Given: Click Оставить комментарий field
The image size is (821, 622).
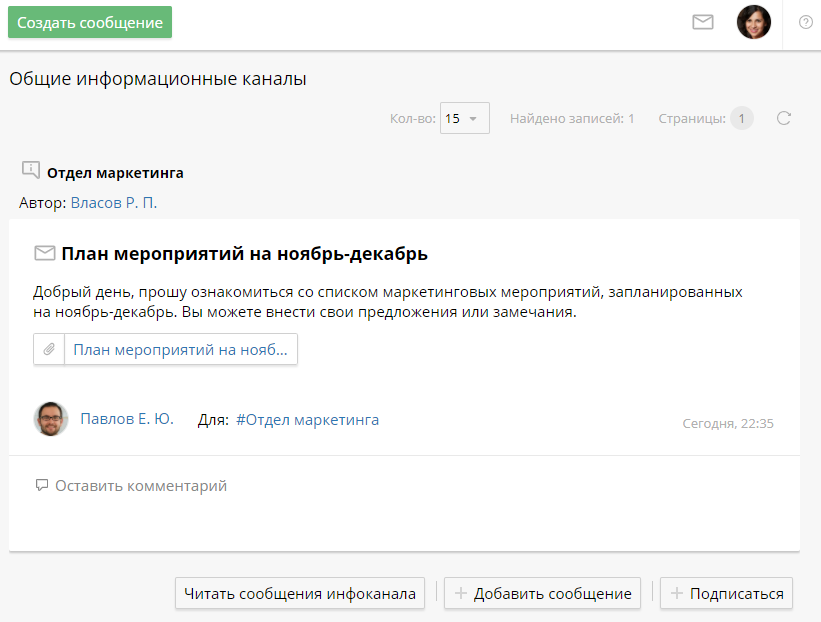Looking at the screenshot, I should [140, 486].
